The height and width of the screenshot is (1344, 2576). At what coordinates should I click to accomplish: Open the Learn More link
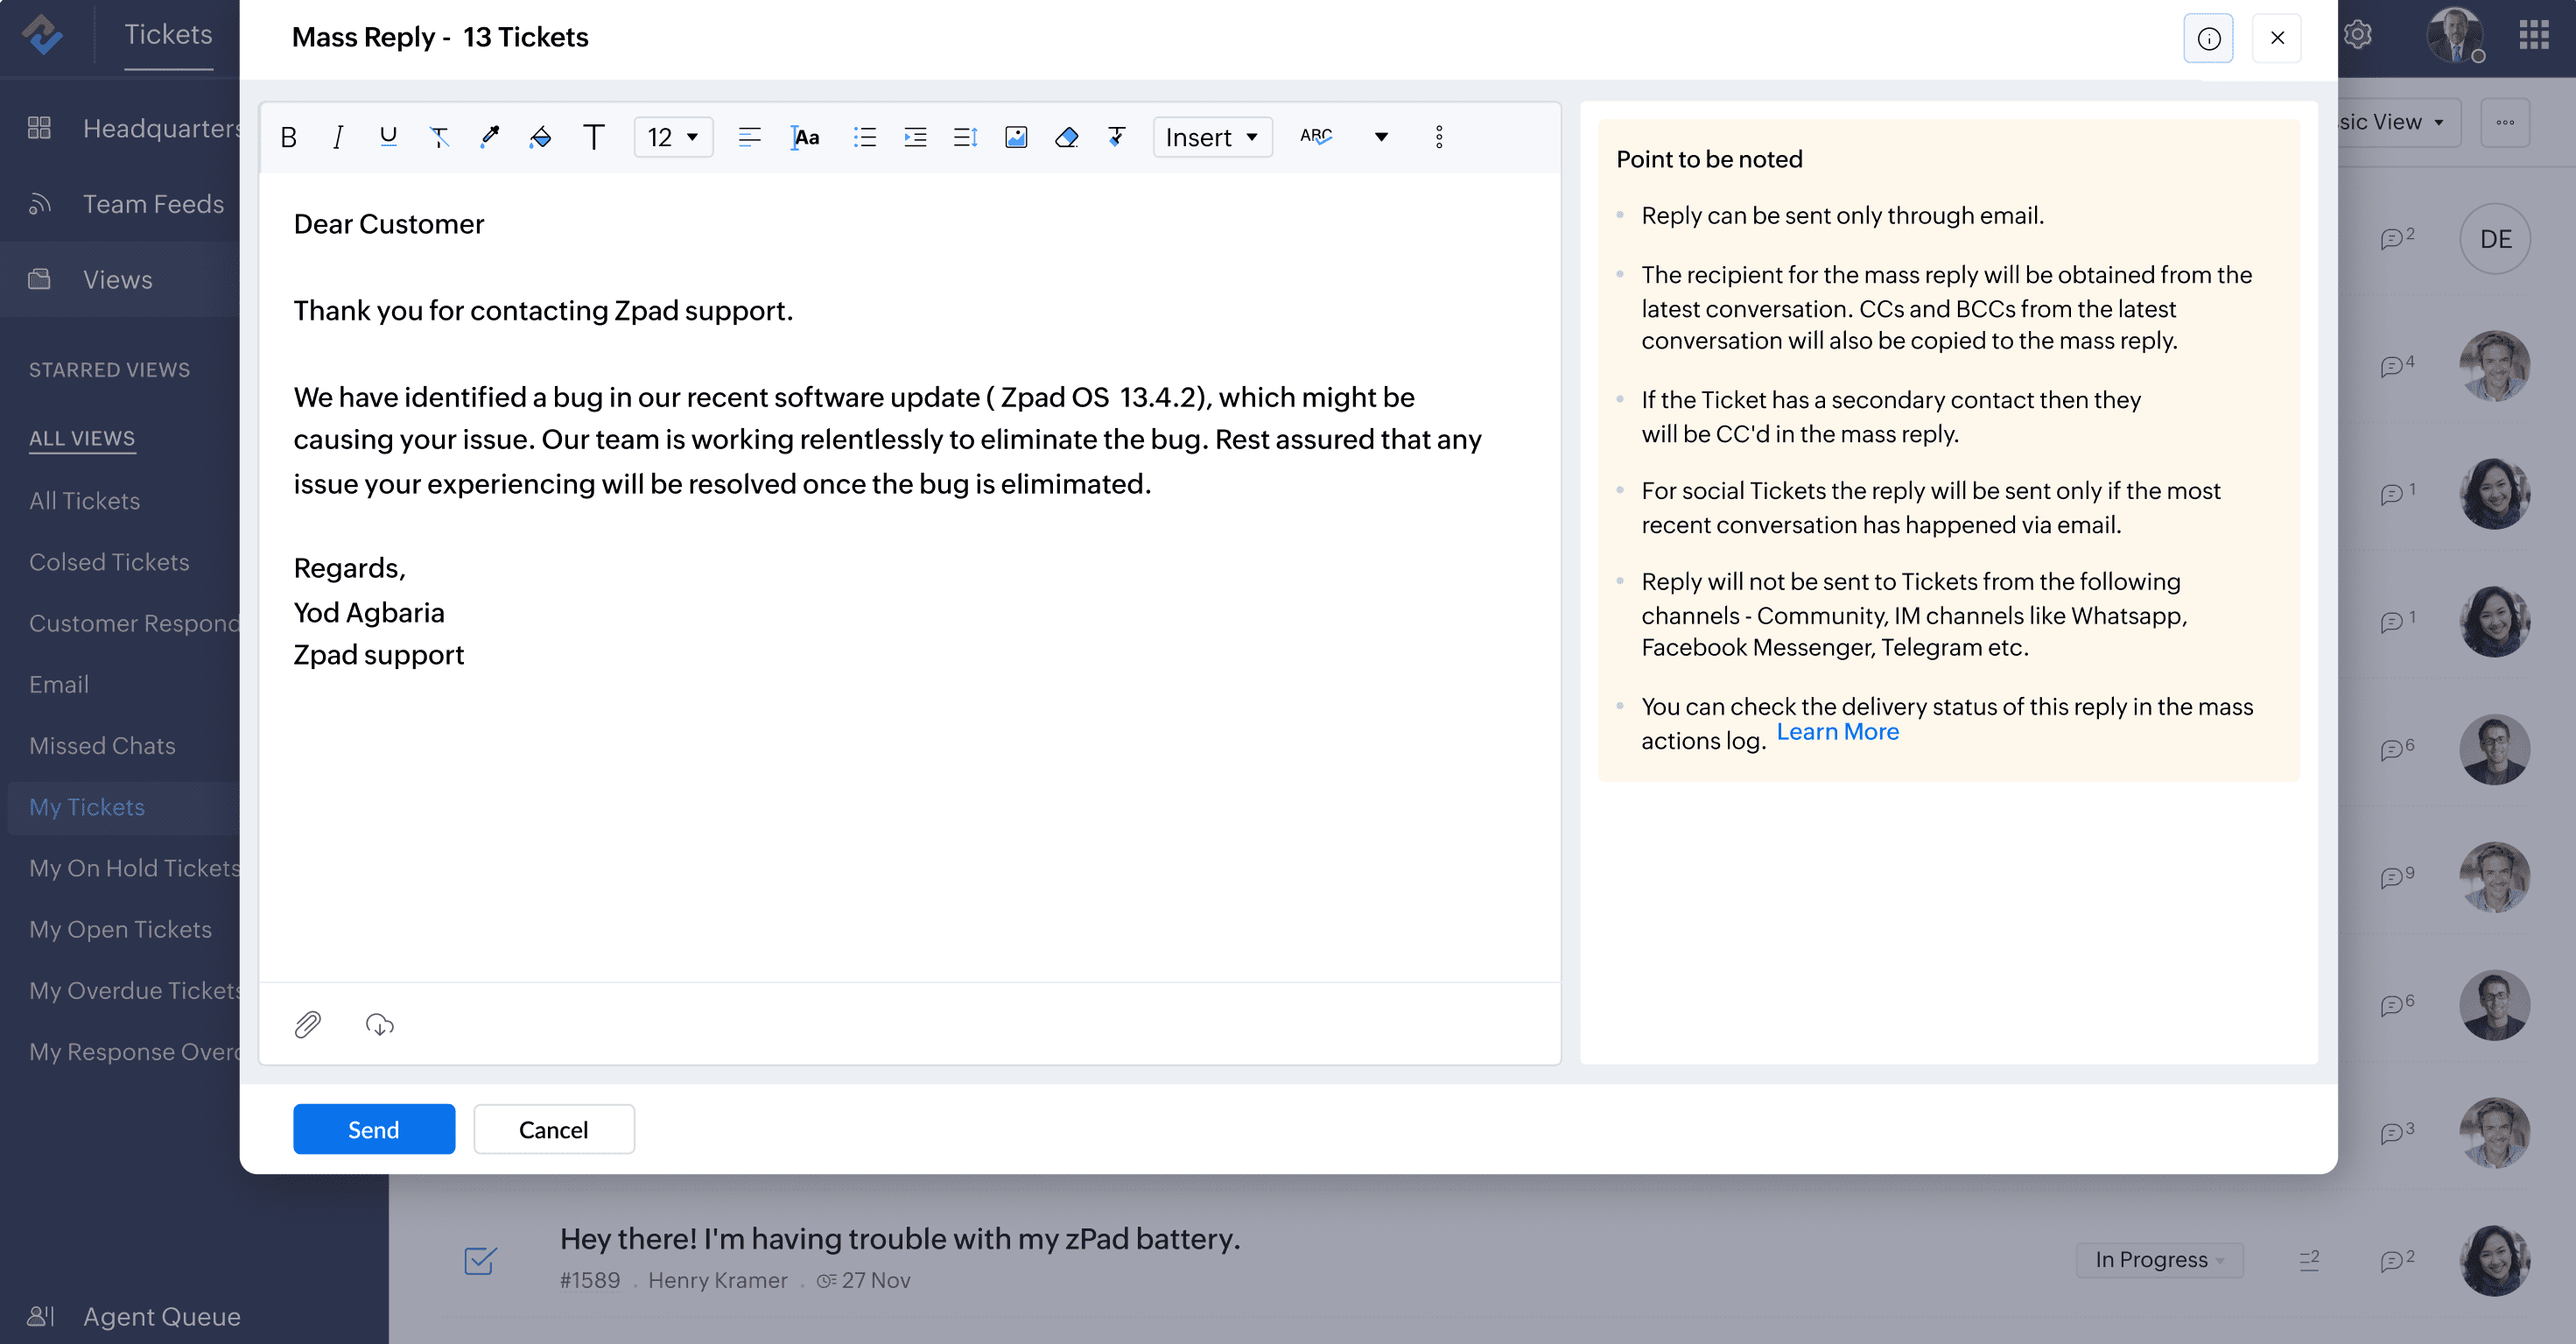1837,732
